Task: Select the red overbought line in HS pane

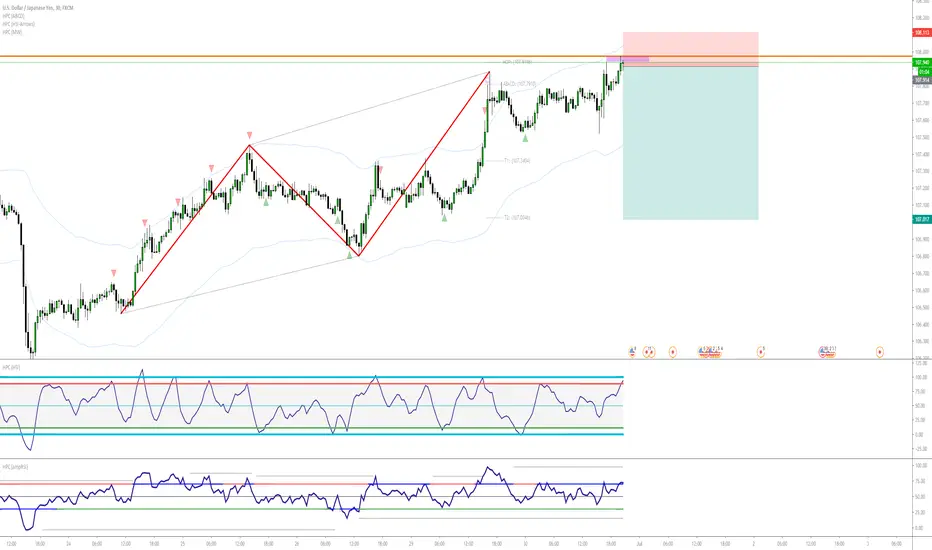Action: pos(311,384)
